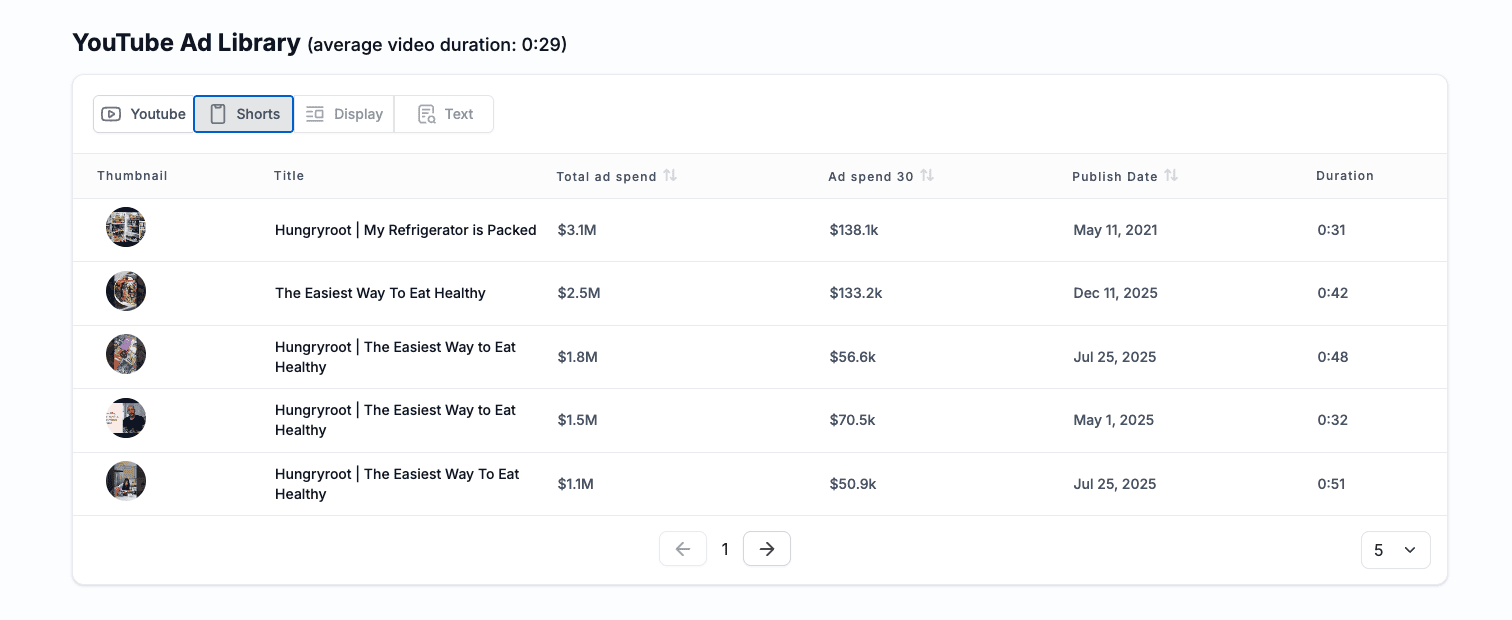The width and height of the screenshot is (1512, 620).
Task: Click Jul 25, 2025 date in $1.1M row
Action: (x=1114, y=484)
